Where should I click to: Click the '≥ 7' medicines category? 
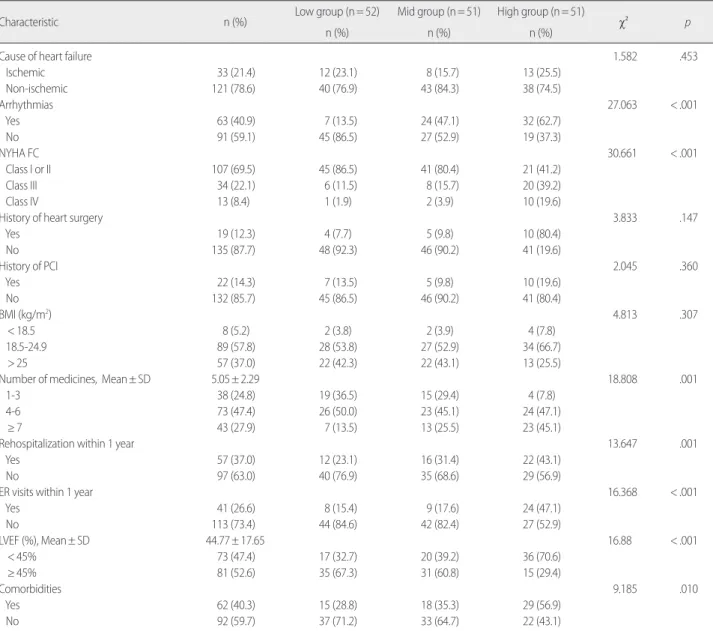click(x=14, y=428)
